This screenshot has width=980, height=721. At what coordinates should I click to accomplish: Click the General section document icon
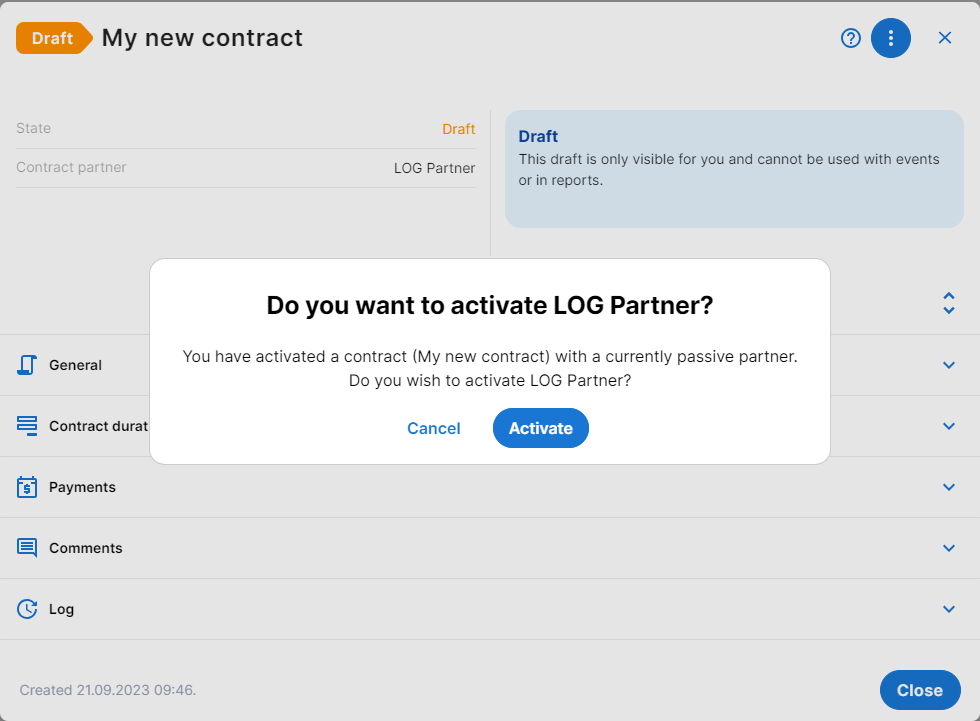(27, 365)
